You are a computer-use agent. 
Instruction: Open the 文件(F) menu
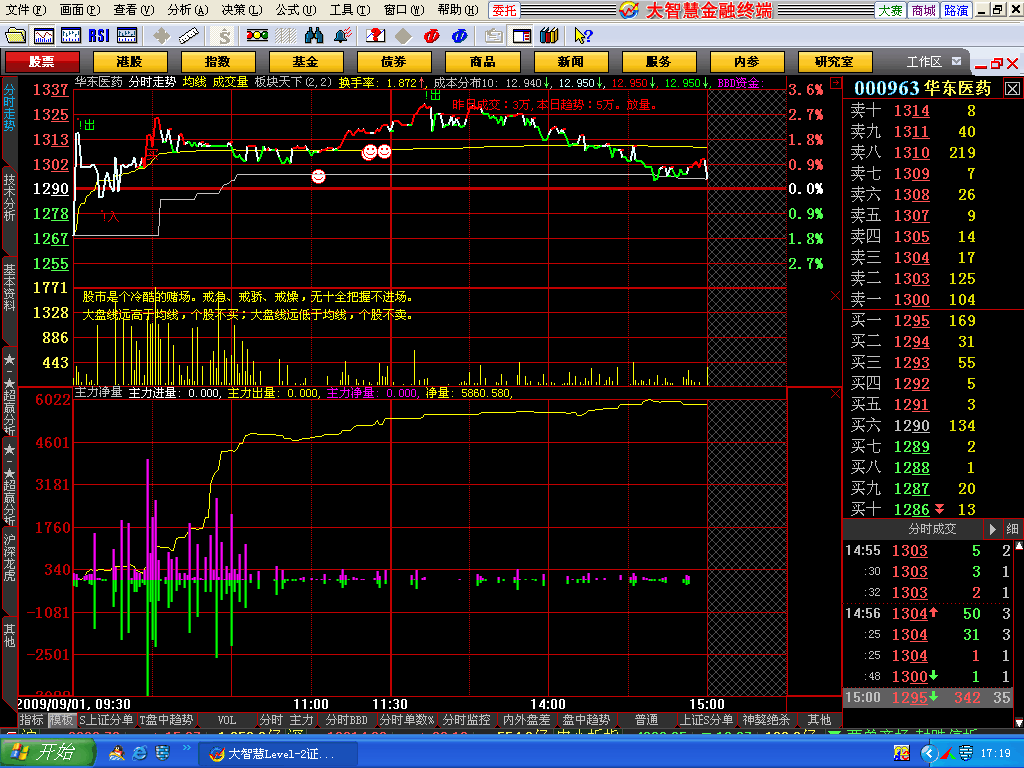click(x=26, y=10)
